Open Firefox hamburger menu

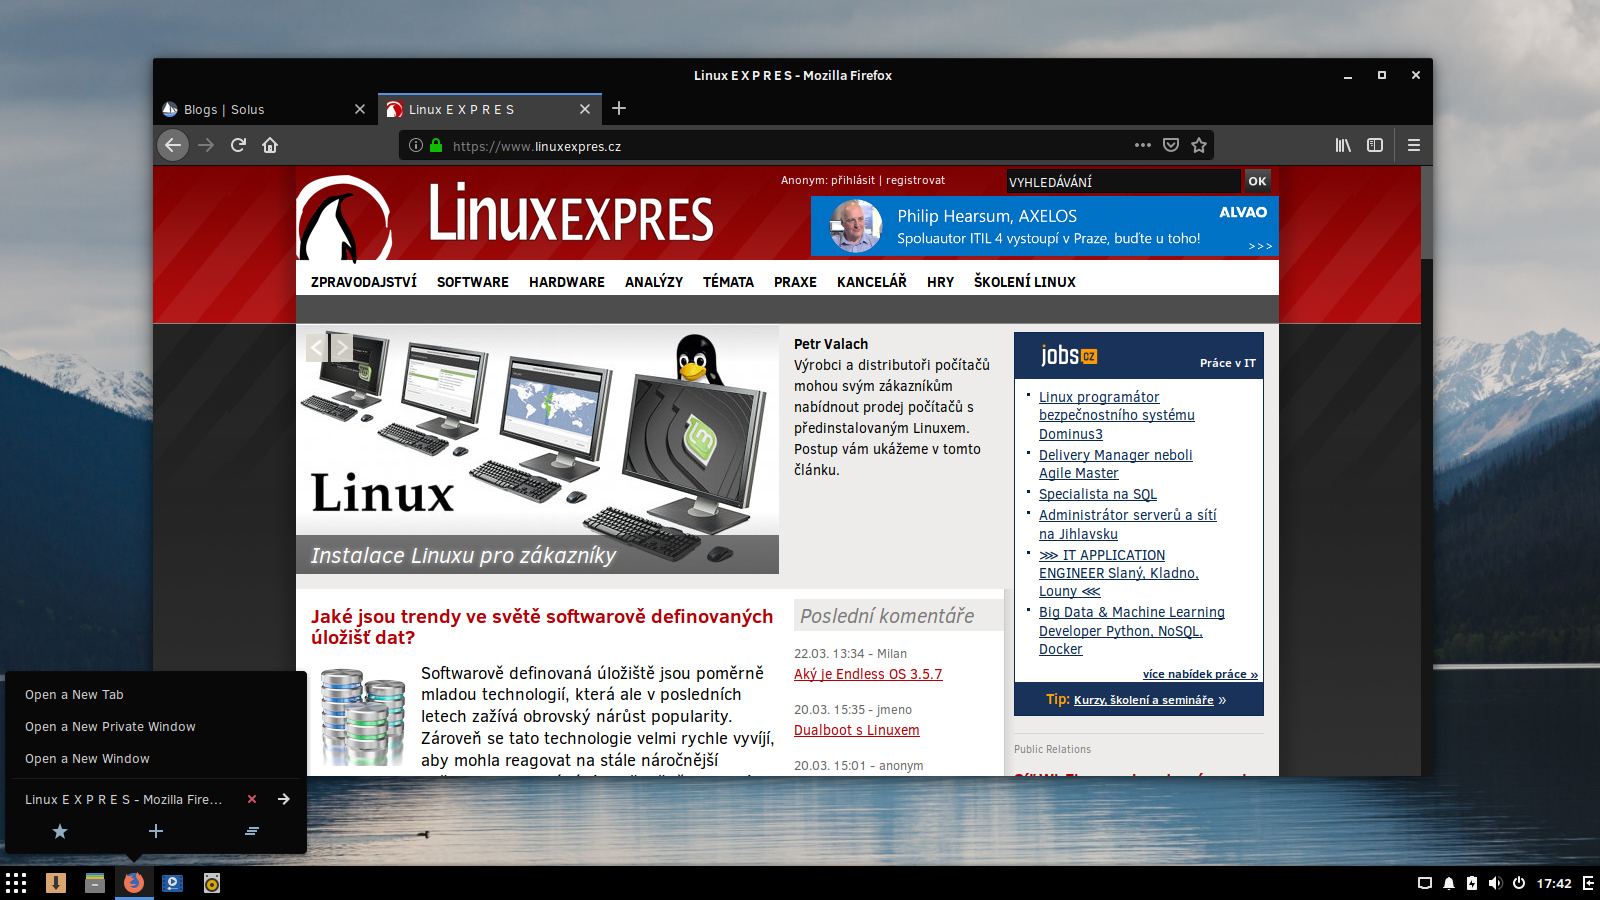1414,145
